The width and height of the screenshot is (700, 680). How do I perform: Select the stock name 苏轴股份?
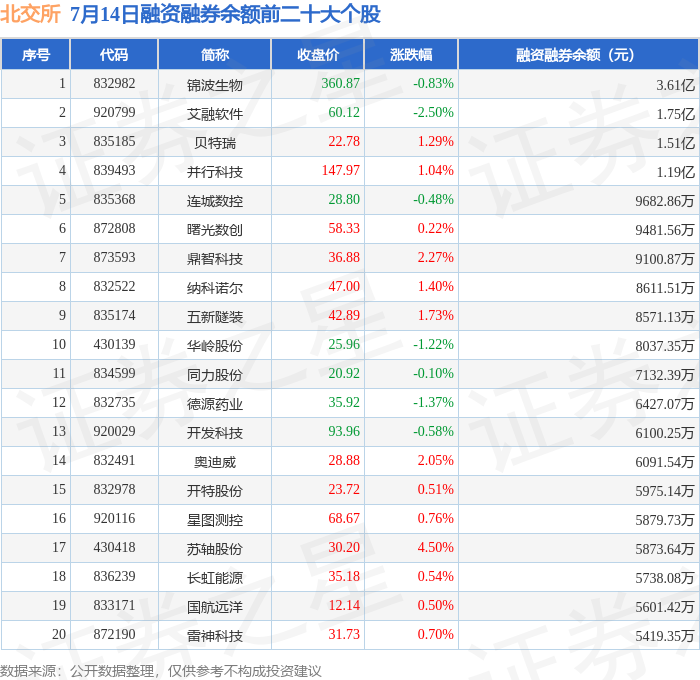(215, 549)
